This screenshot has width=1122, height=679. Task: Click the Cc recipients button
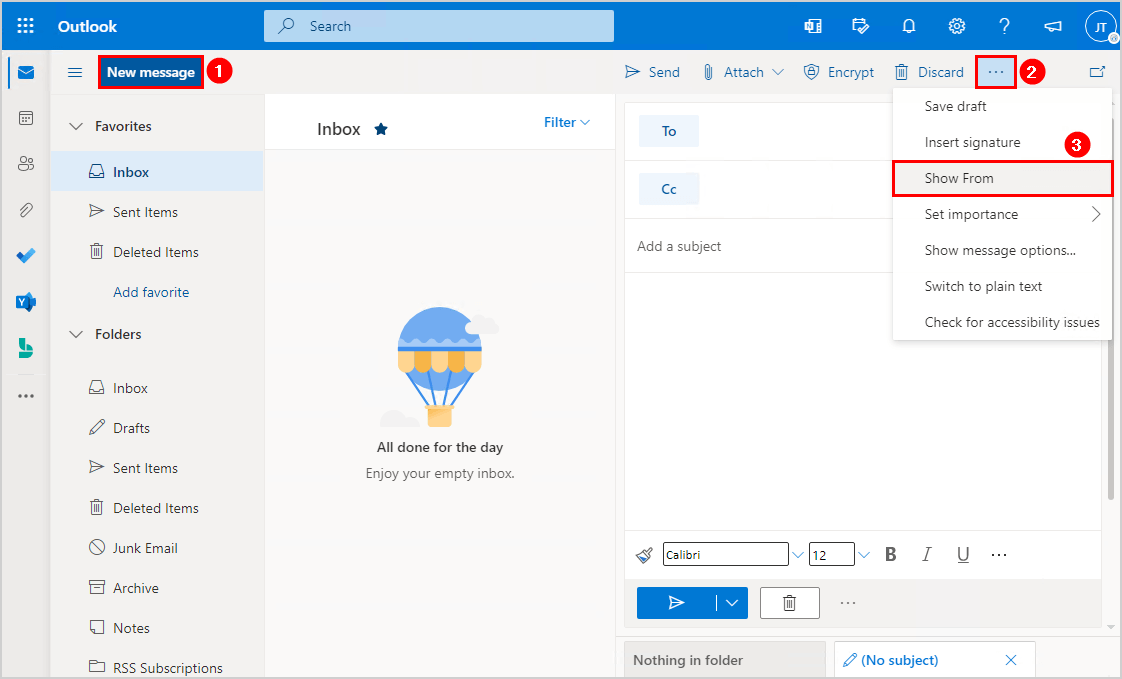(x=669, y=189)
